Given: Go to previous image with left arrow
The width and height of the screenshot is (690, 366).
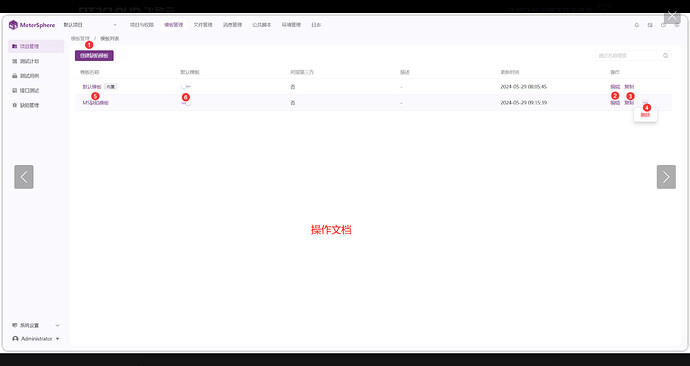Looking at the screenshot, I should 24,177.
